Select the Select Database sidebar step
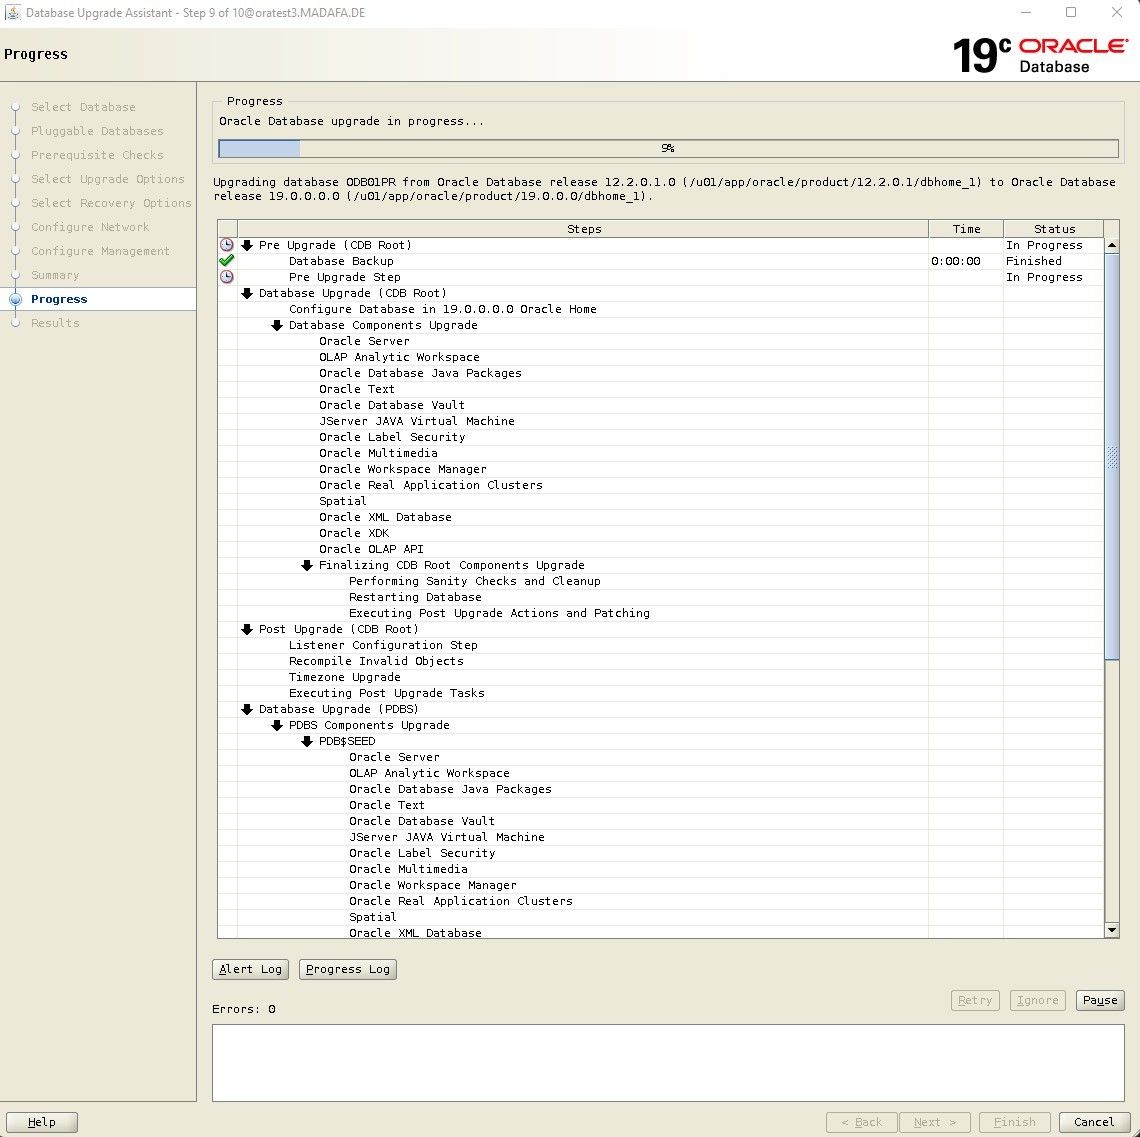Viewport: 1140px width, 1137px height. [83, 107]
